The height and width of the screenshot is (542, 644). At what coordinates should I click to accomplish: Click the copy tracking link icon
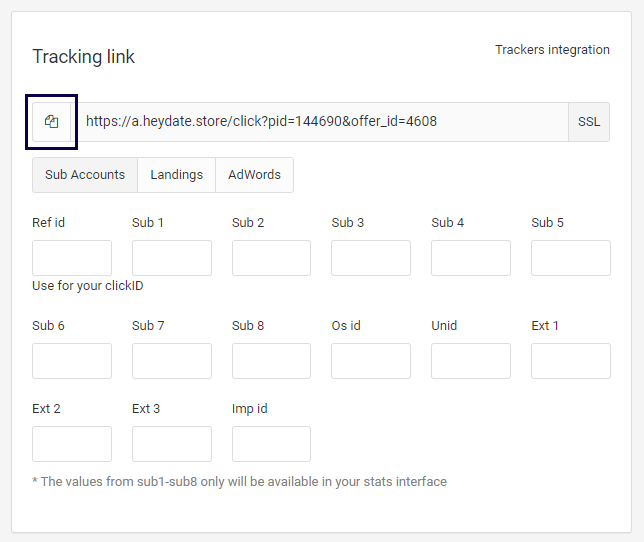tap(52, 122)
